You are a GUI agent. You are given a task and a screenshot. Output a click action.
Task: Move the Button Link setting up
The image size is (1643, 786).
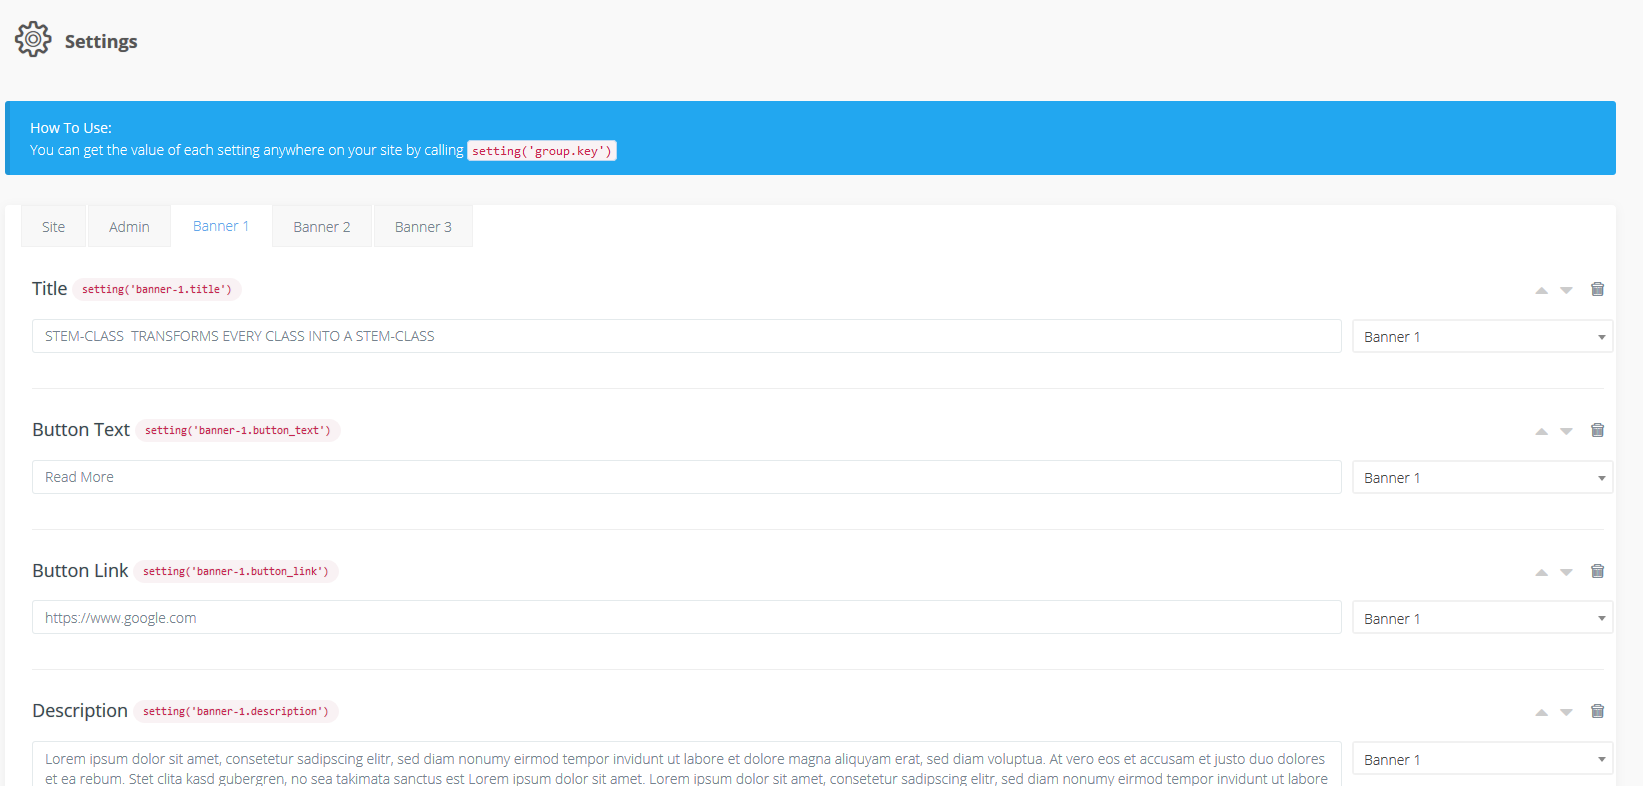[1541, 573]
